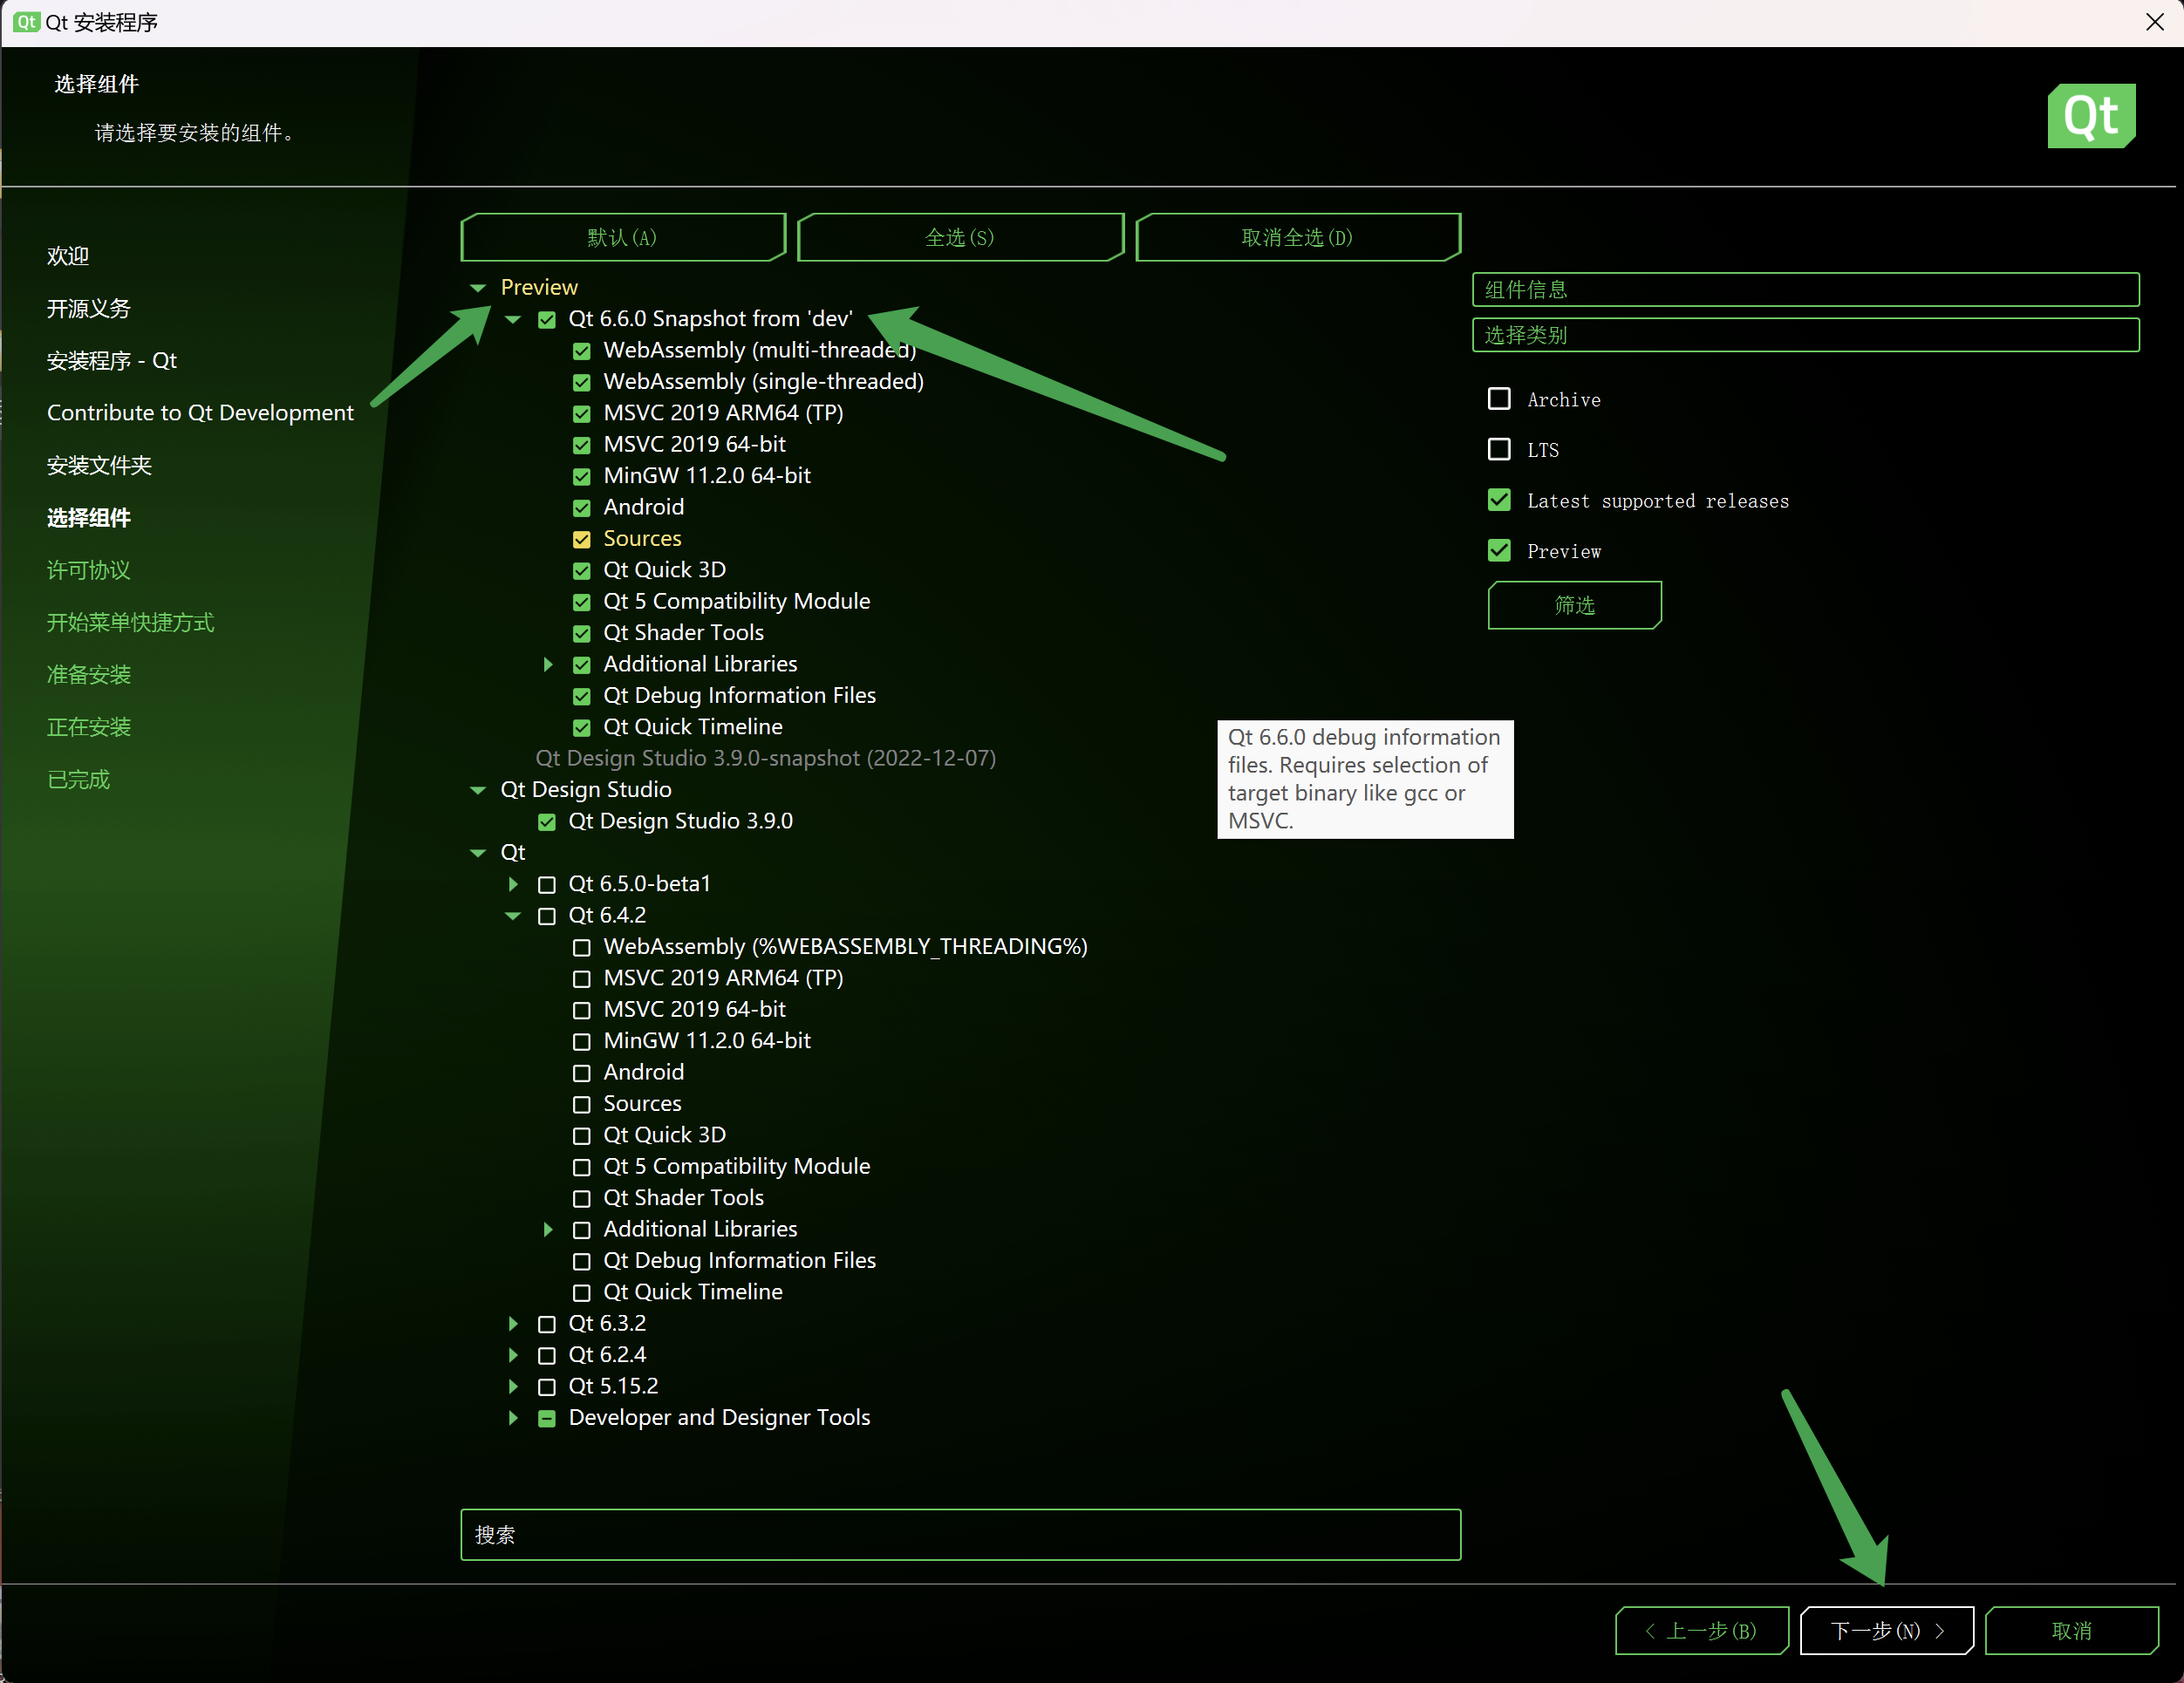Uncheck MSVC 2019 64-bit under Qt 6.6.0
The width and height of the screenshot is (2184, 1683).
(581, 445)
